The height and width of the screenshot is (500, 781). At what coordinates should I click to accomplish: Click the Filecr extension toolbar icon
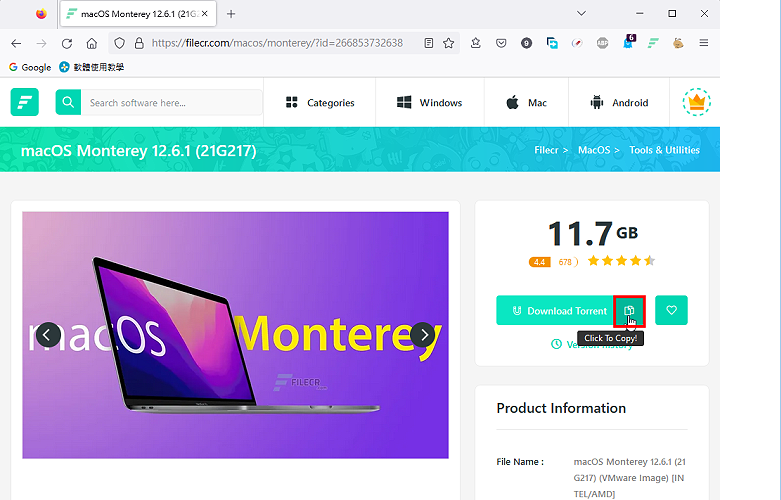(x=653, y=43)
